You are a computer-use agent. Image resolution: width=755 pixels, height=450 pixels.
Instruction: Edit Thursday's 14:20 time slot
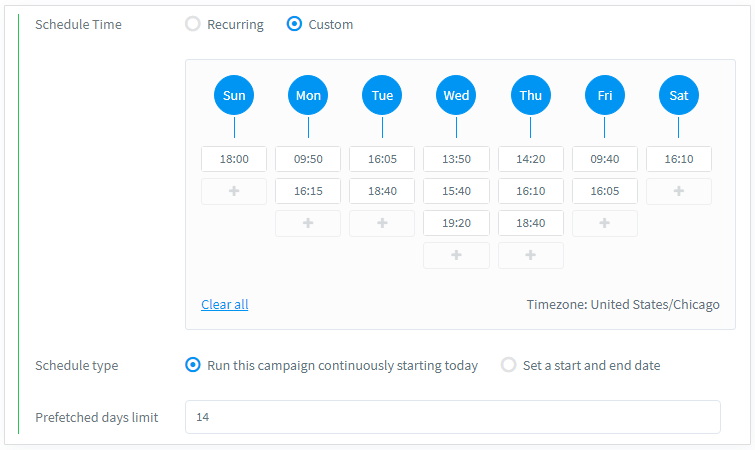pos(530,159)
